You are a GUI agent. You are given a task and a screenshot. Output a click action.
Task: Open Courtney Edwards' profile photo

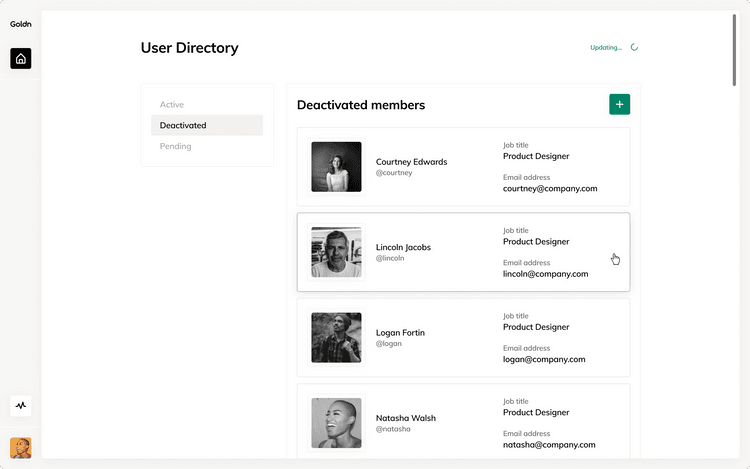click(336, 167)
